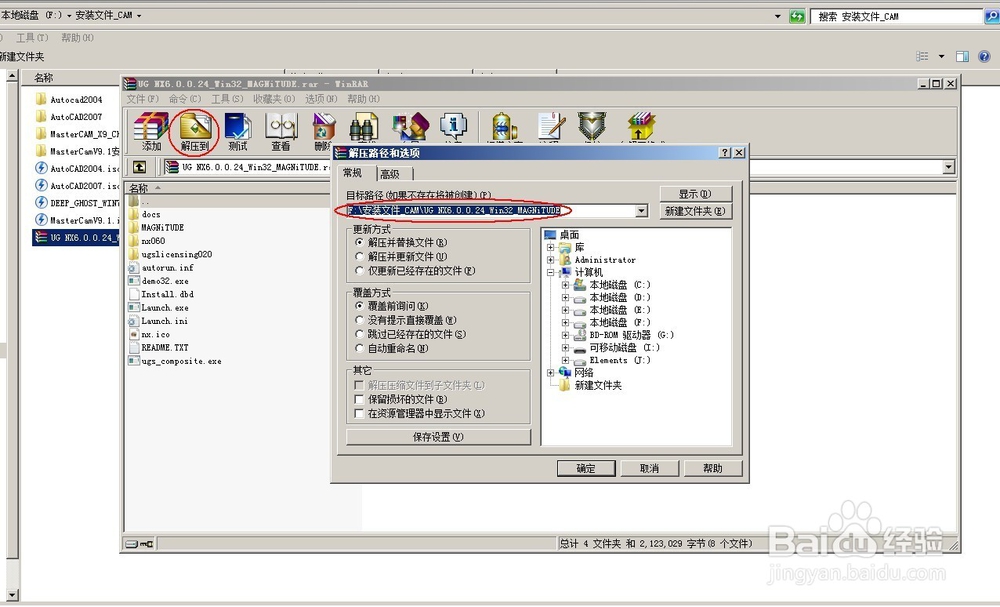Click the help question-mark icon in Explorer
This screenshot has width=1000, height=607.
point(984,57)
